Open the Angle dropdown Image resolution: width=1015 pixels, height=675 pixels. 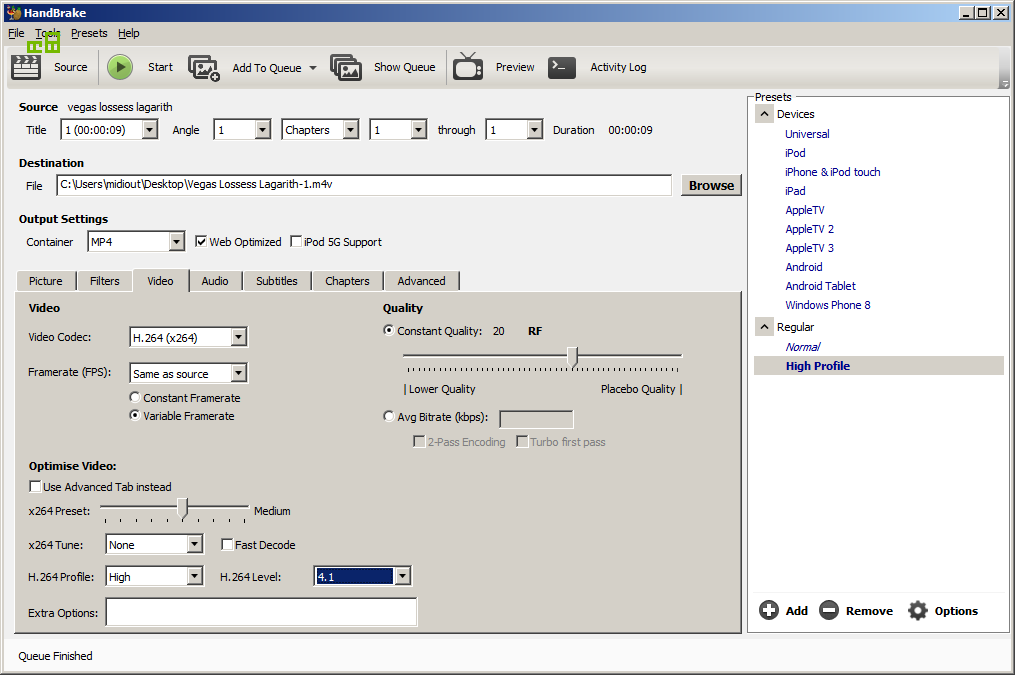[262, 130]
